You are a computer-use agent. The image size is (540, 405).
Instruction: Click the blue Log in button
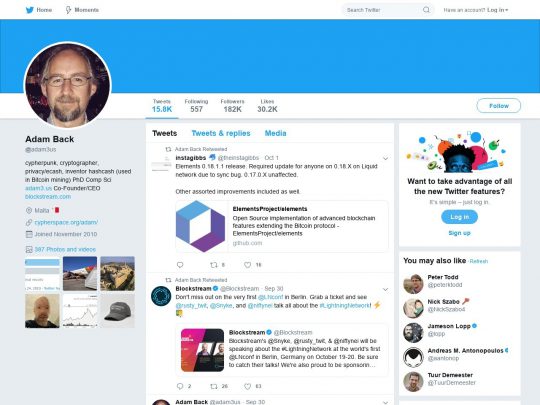(x=459, y=217)
